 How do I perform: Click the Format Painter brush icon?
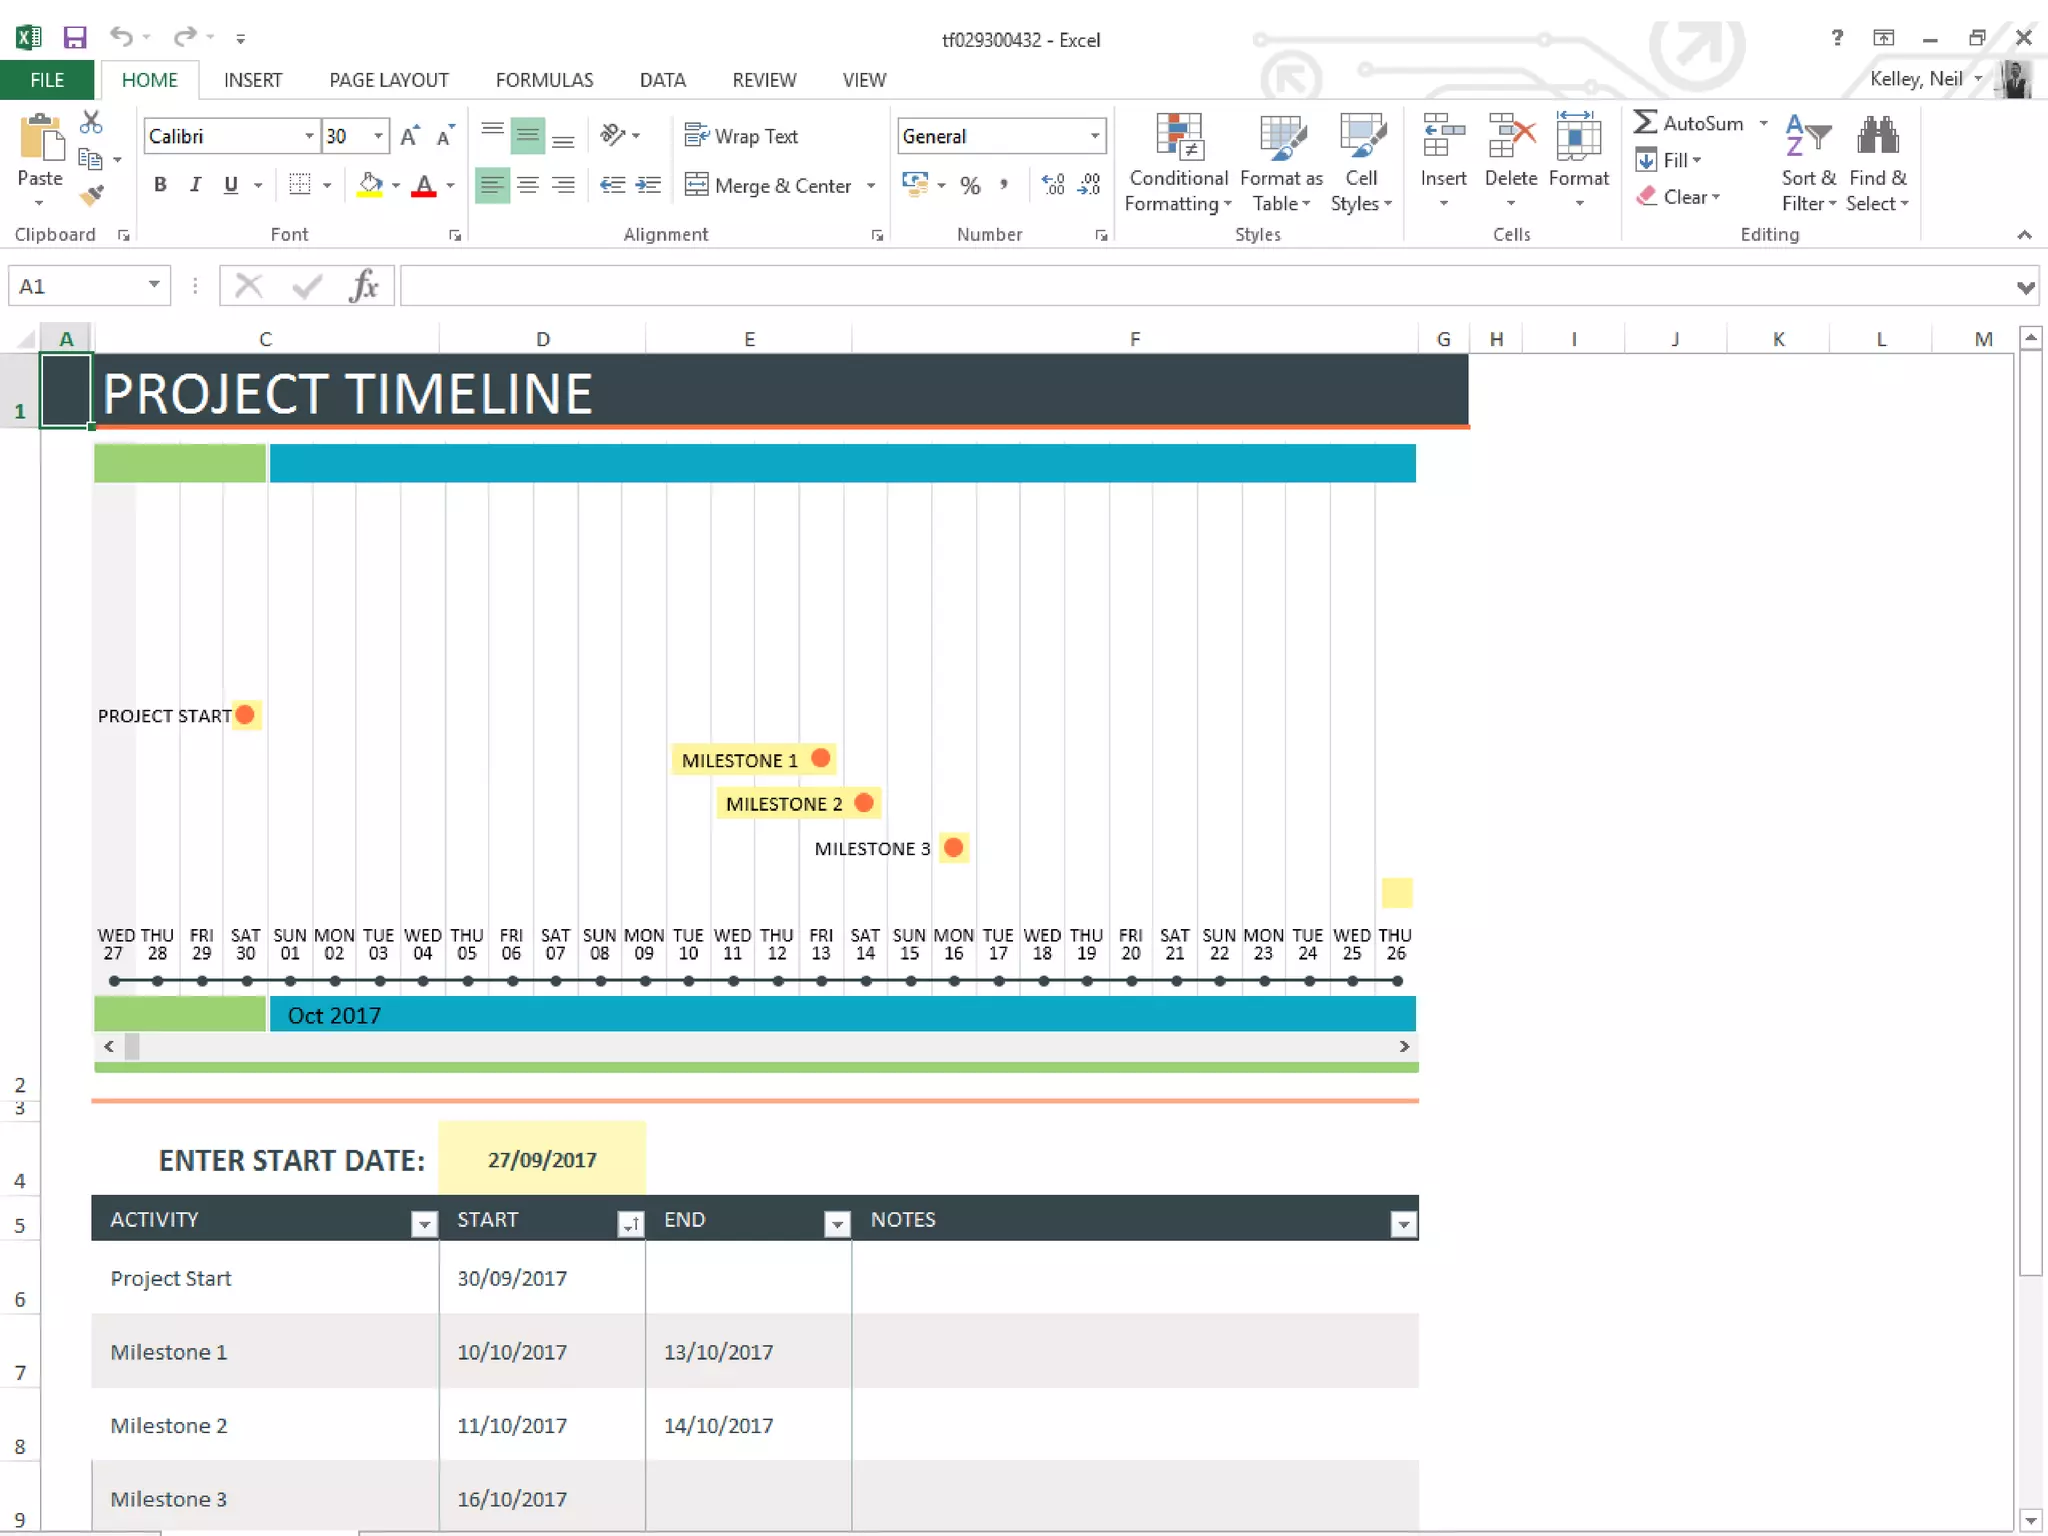[91, 195]
